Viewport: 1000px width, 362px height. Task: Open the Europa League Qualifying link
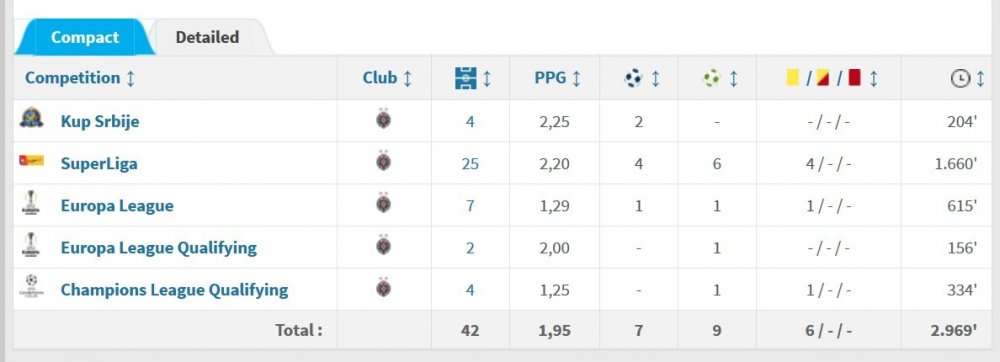coord(159,247)
